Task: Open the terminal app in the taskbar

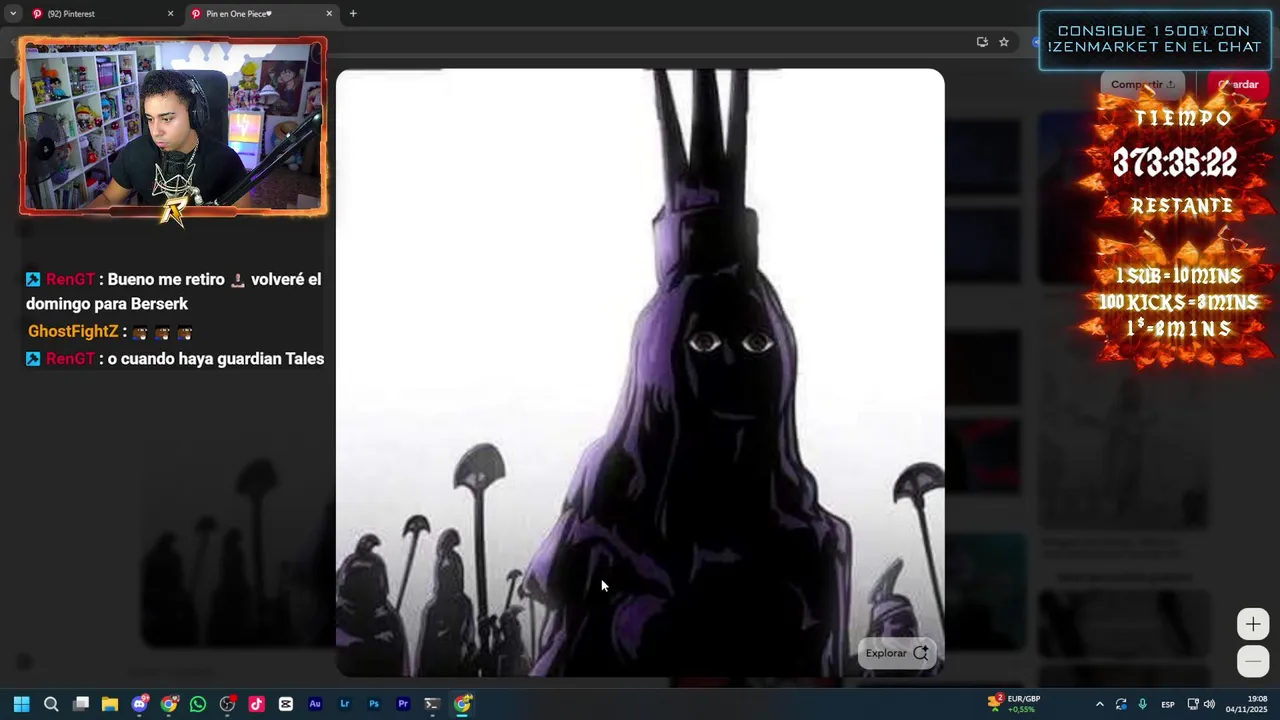Action: [432, 704]
